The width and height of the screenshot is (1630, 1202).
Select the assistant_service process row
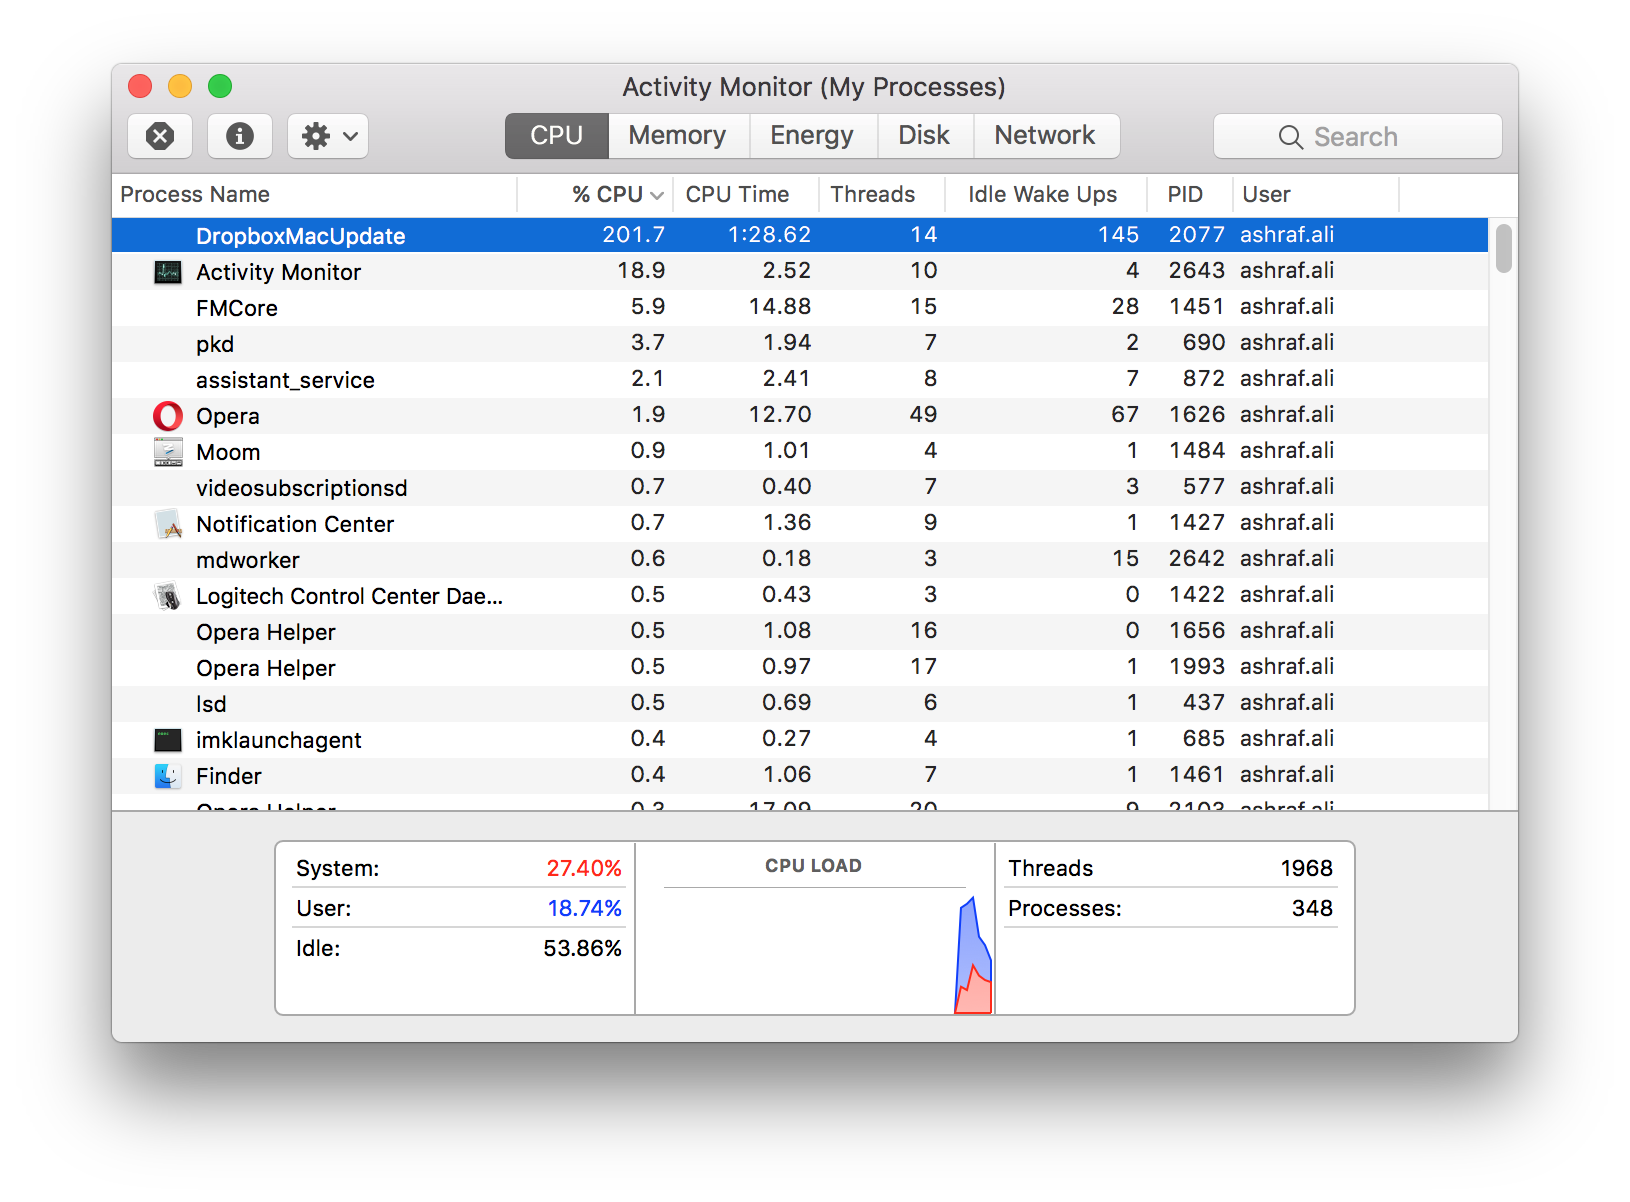point(800,379)
